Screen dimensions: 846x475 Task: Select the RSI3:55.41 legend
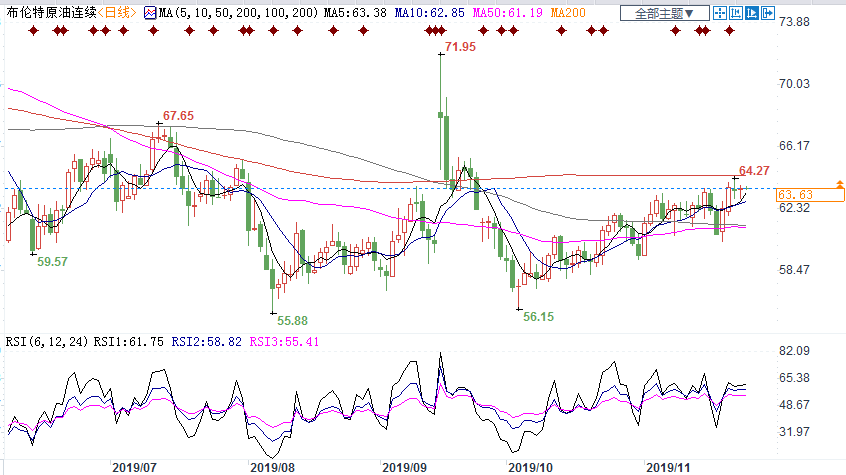(284, 342)
